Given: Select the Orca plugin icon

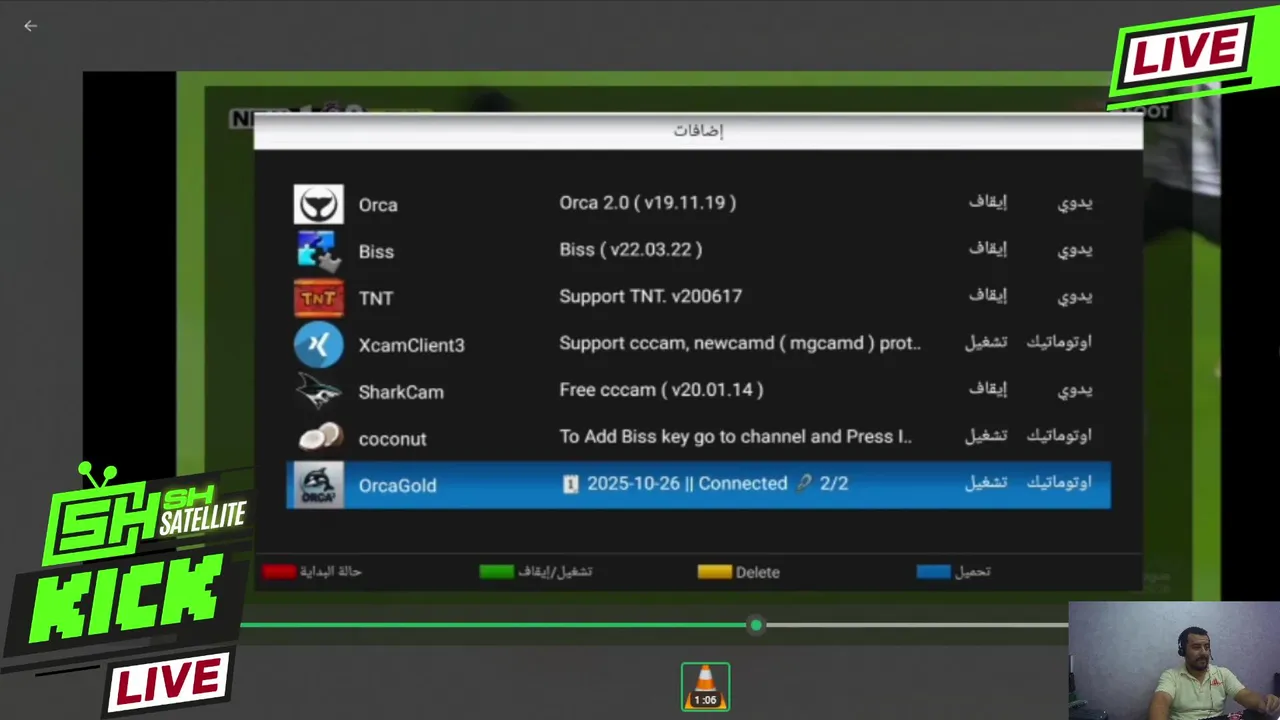Looking at the screenshot, I should click(x=318, y=204).
